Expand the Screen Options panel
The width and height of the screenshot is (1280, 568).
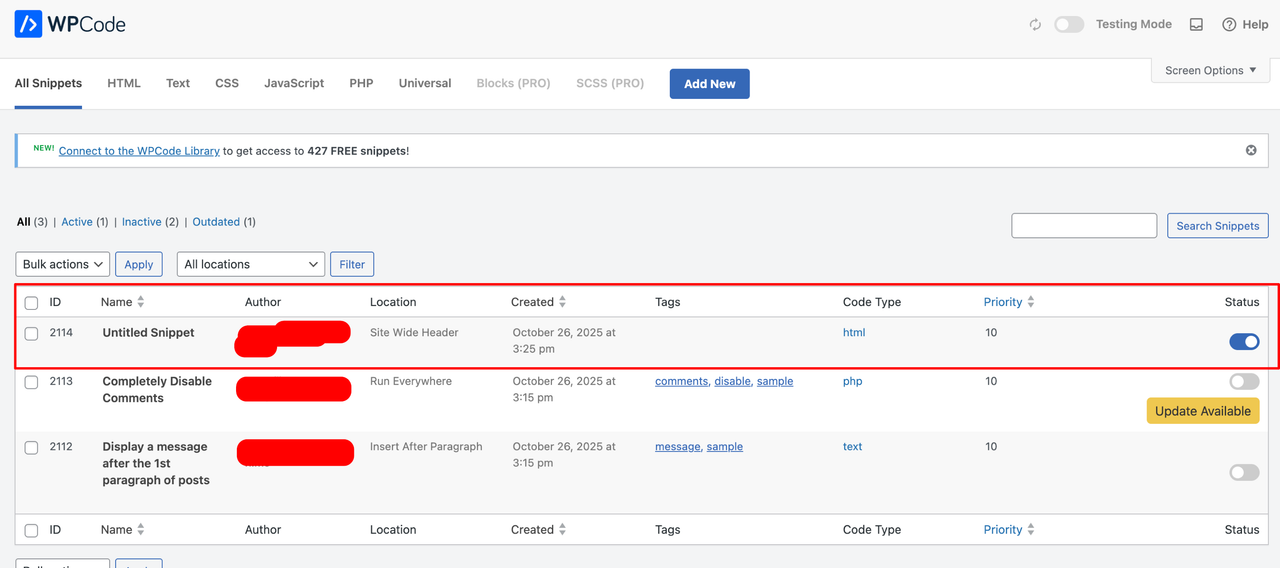[x=1210, y=71]
